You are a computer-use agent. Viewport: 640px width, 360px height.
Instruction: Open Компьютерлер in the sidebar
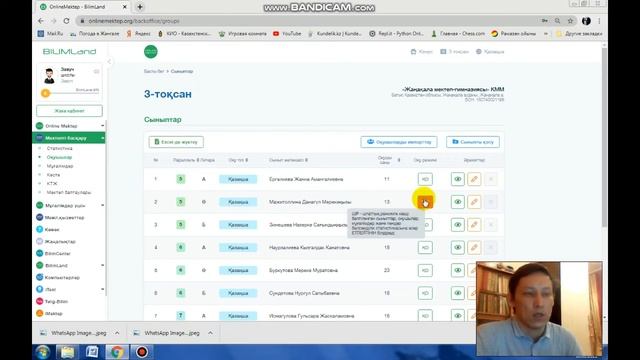click(62, 278)
